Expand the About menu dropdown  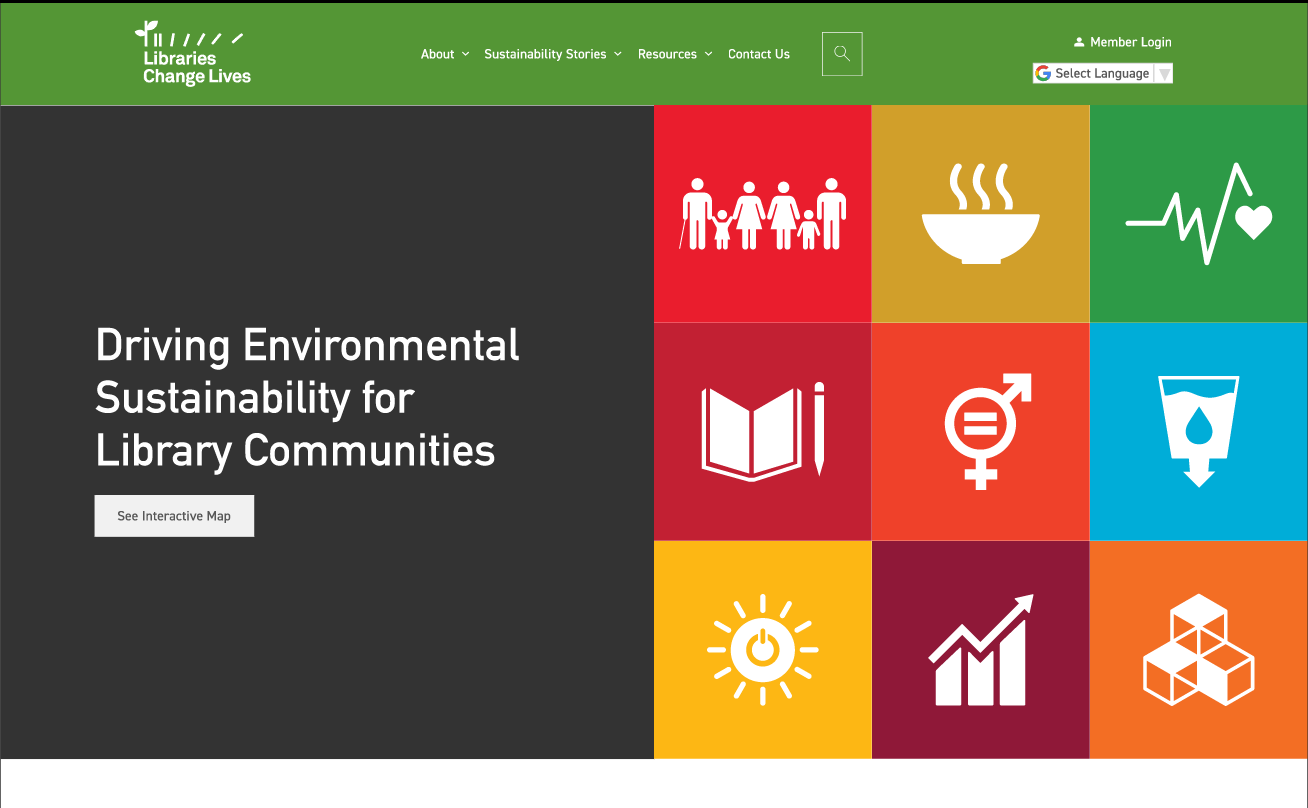tap(444, 54)
